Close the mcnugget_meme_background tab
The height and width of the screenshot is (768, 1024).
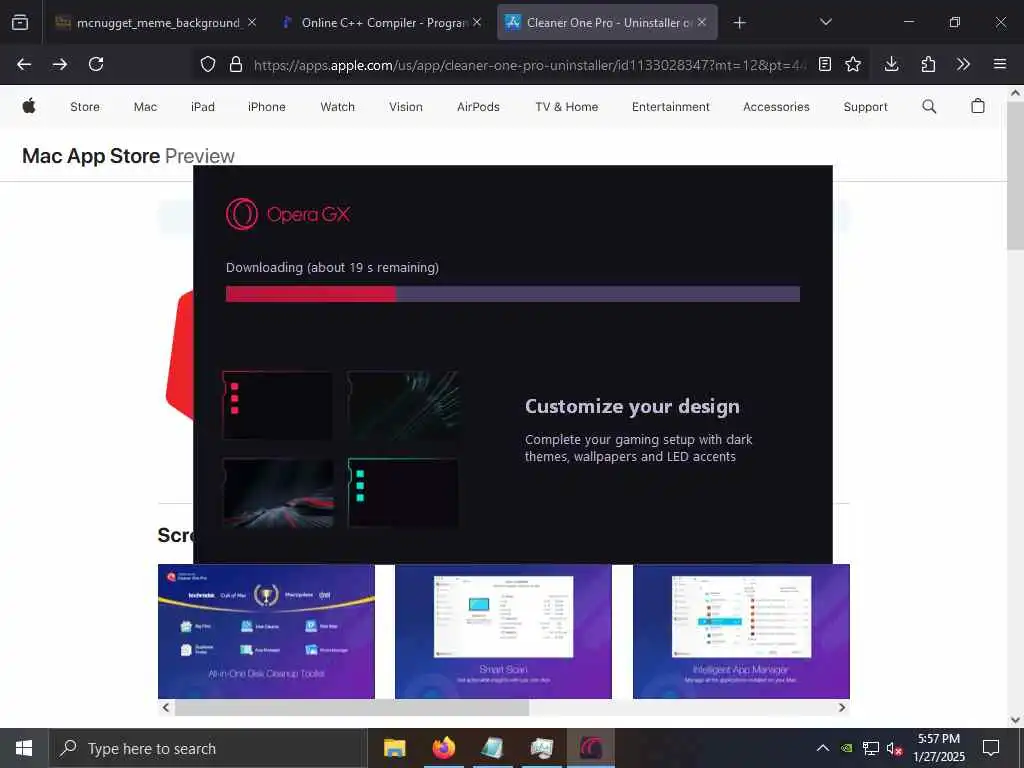(x=251, y=22)
